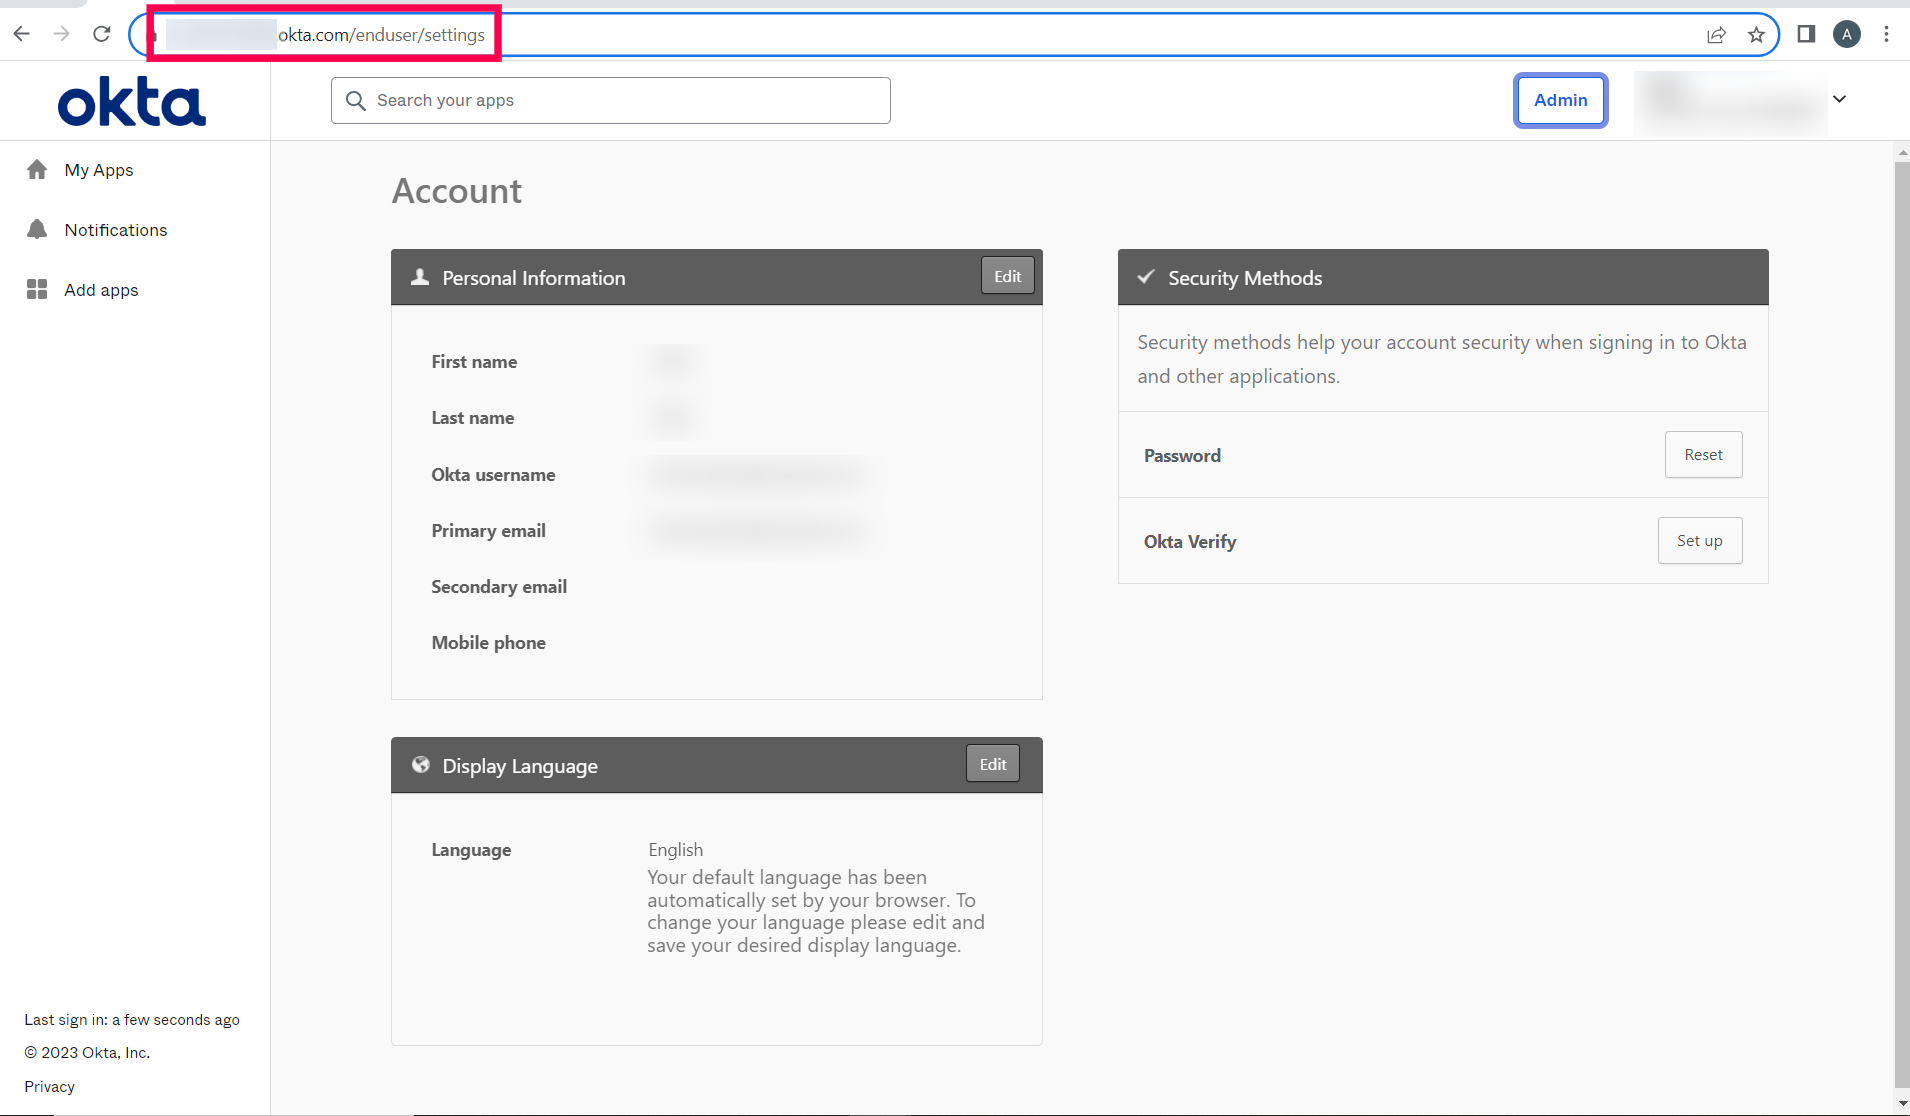Screen dimensions: 1910x1116
Task: Click the Admin button
Action: 1561,100
